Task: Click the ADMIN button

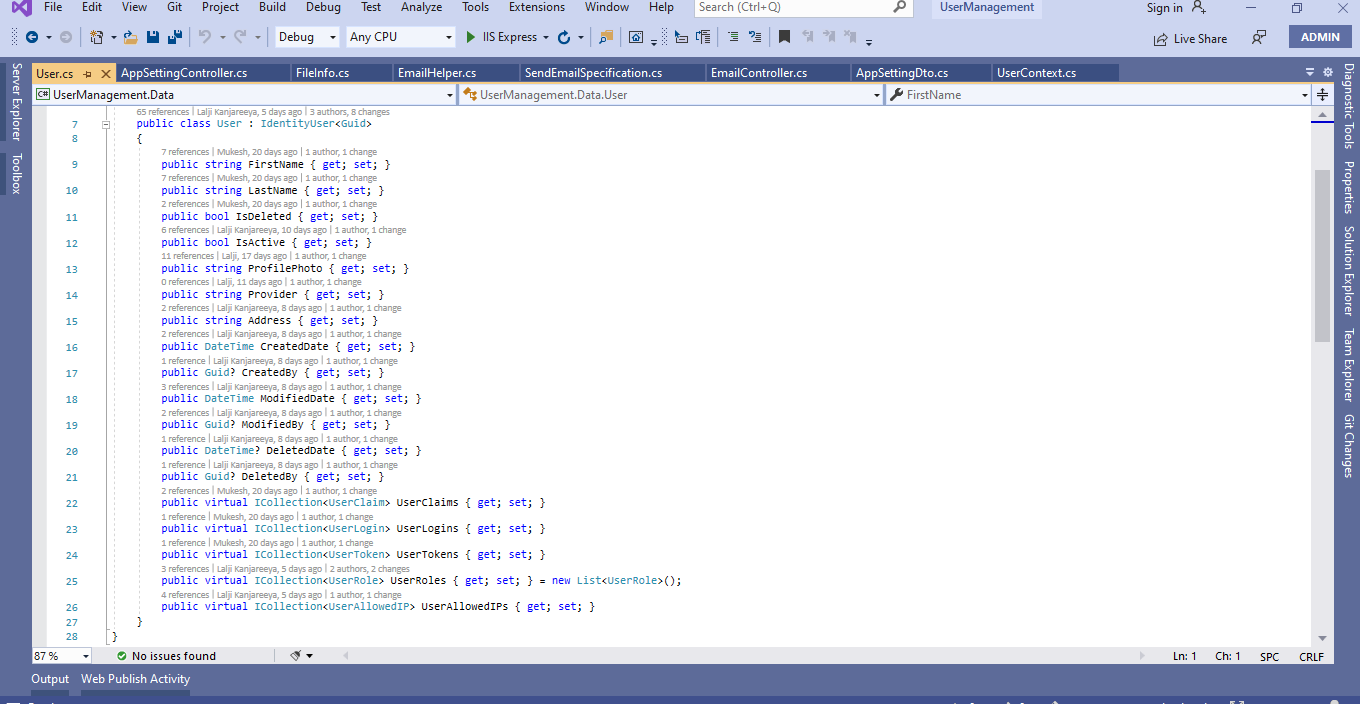Action: coord(1320,37)
